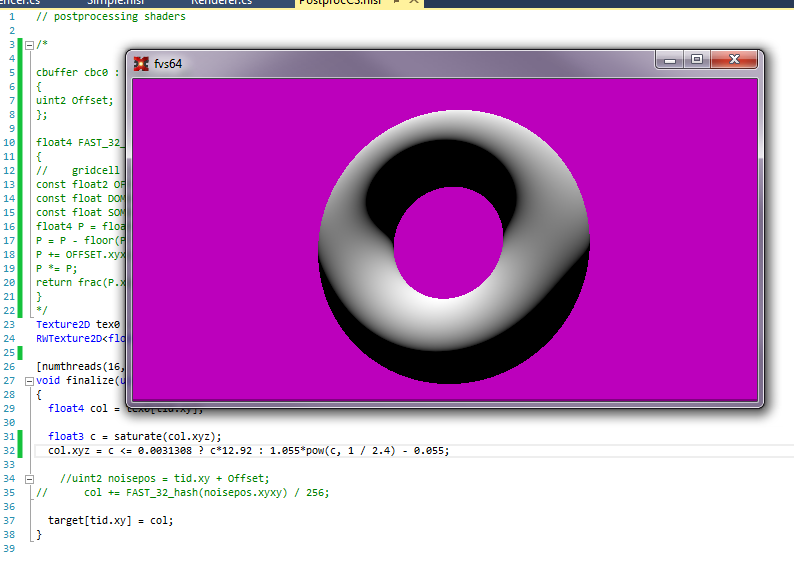794x570 pixels.
Task: Click line number 39 in the gutter
Action: (9, 549)
